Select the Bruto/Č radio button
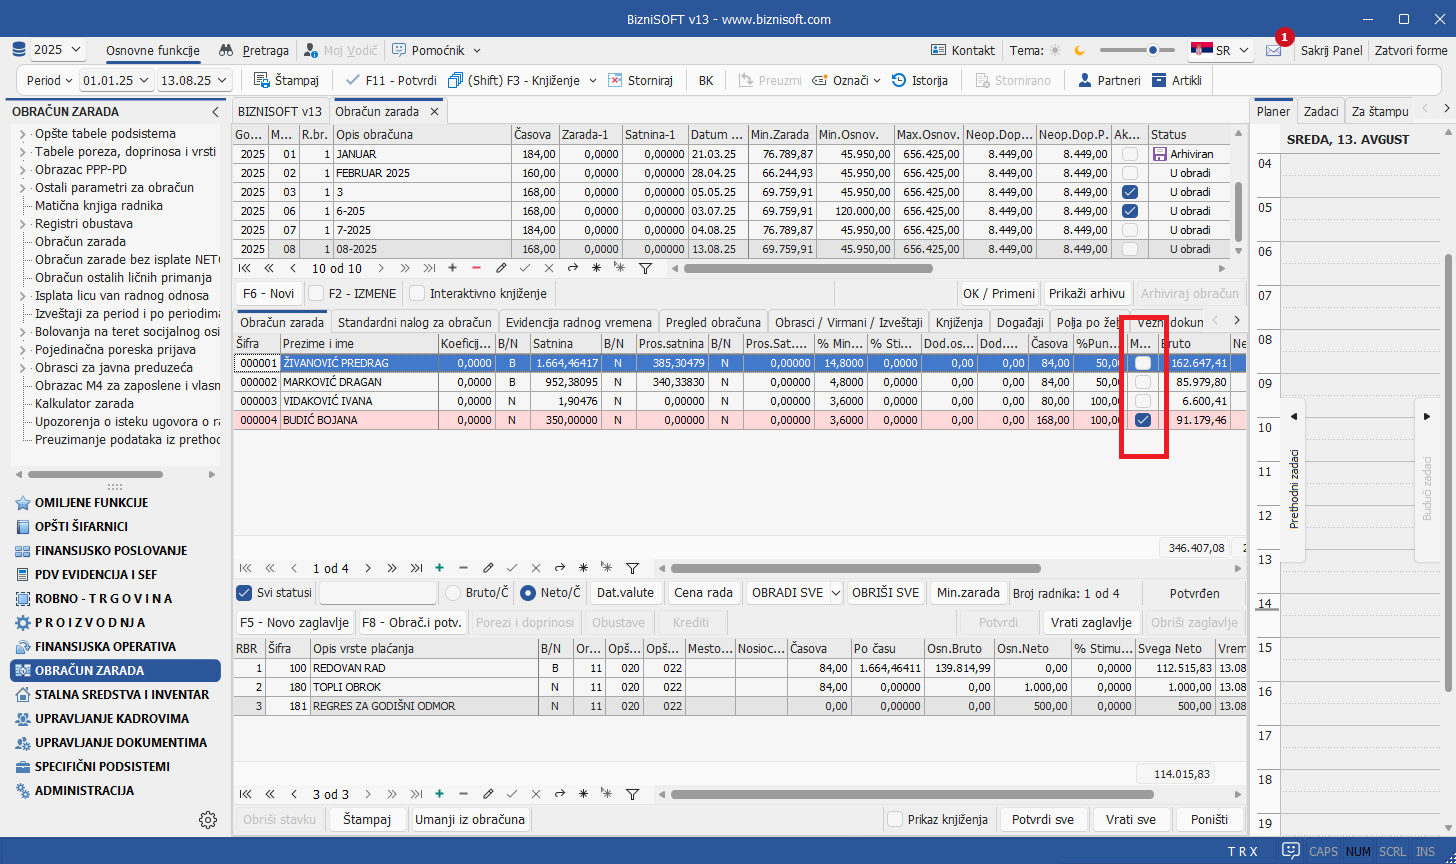The width and height of the screenshot is (1456, 864). pyautogui.click(x=453, y=593)
